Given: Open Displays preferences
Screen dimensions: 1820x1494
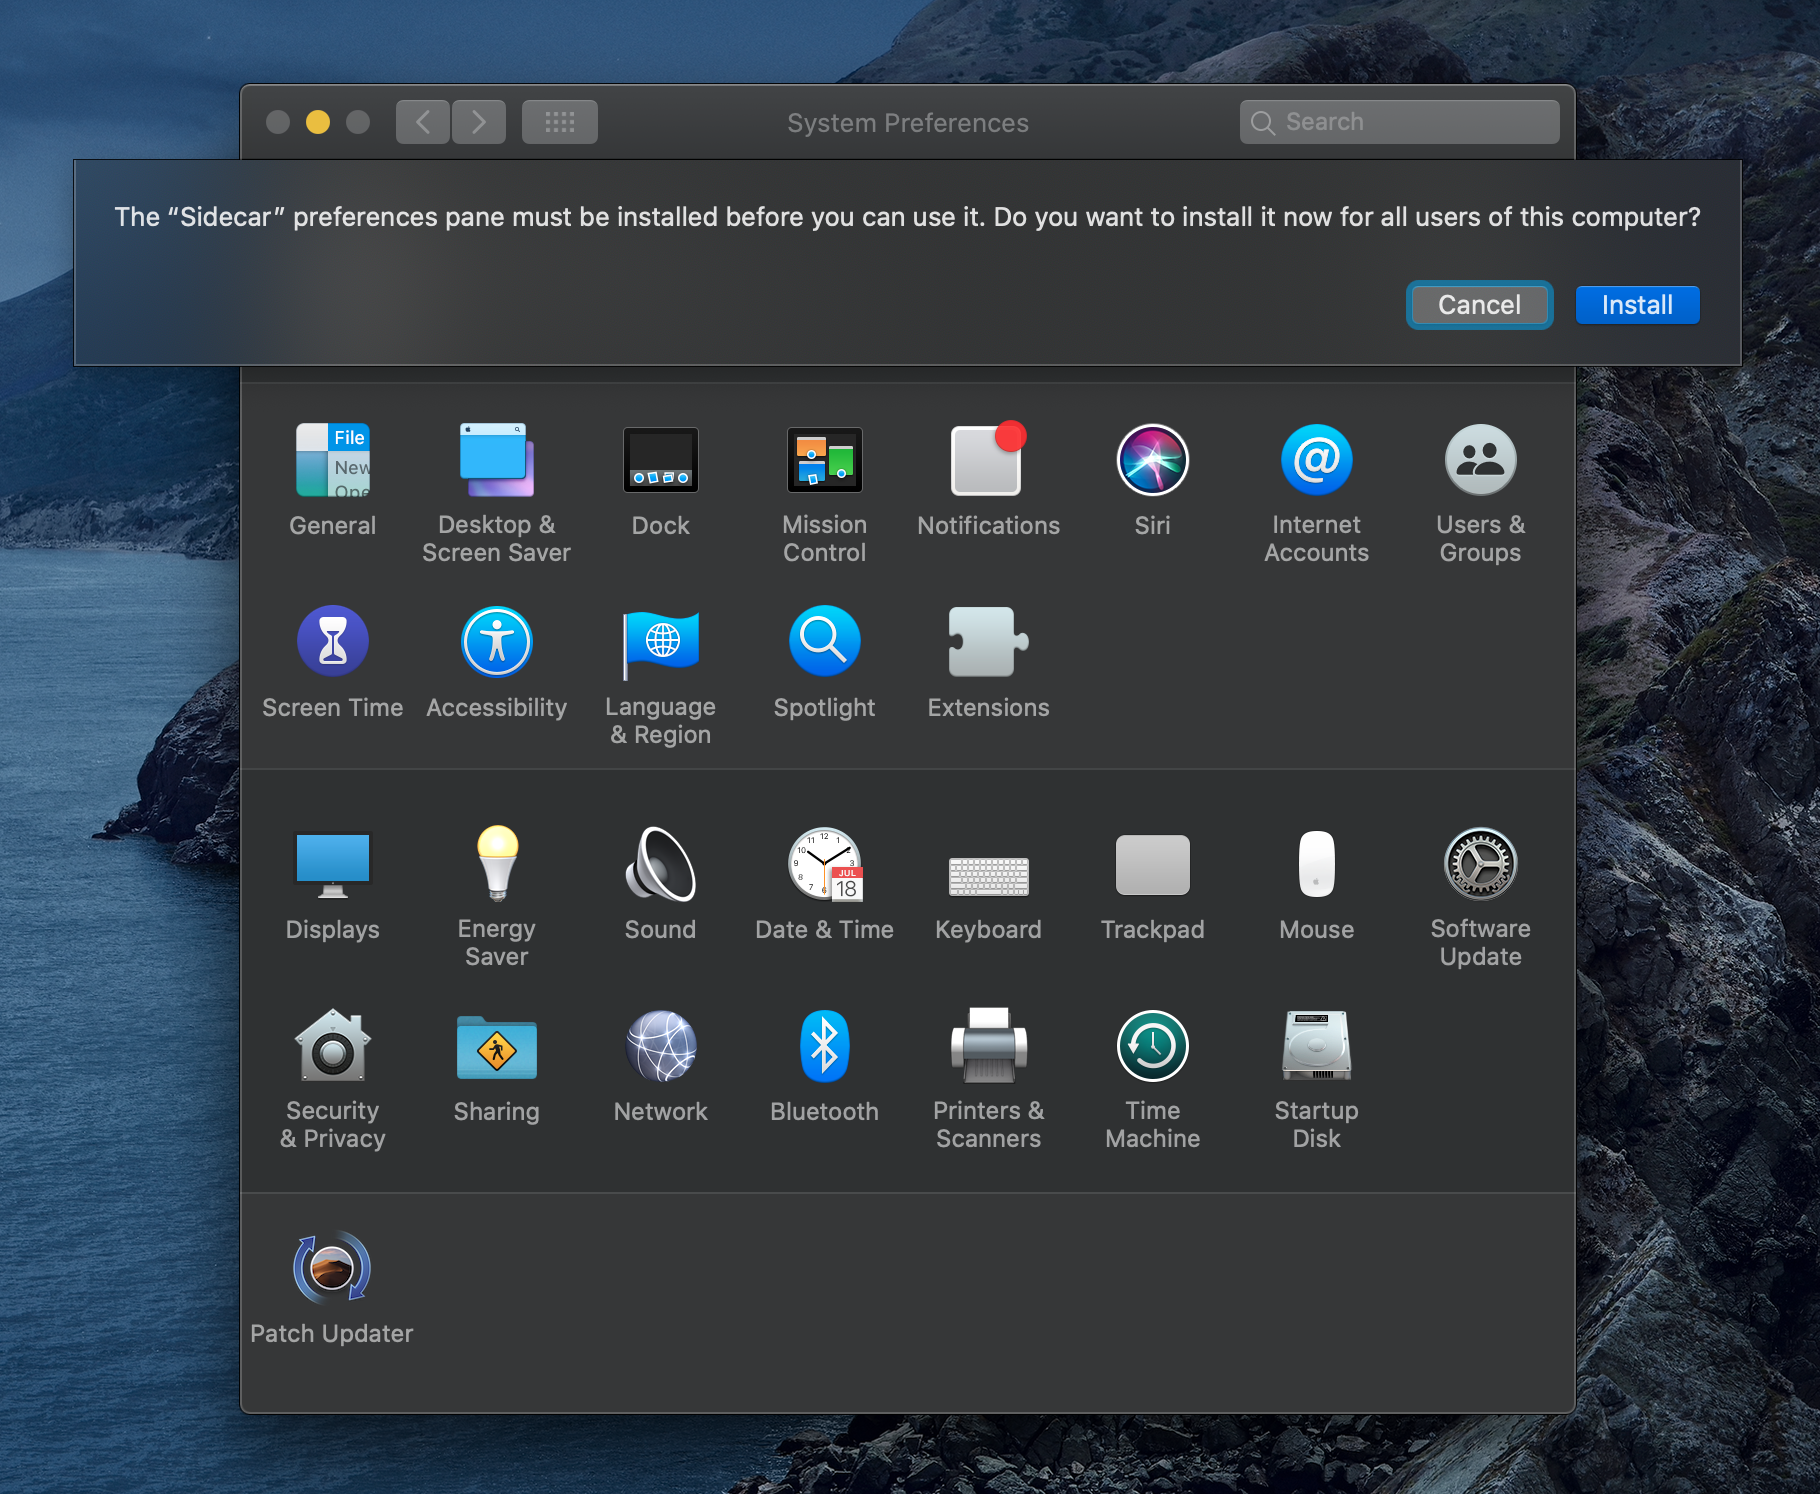Looking at the screenshot, I should 332,865.
